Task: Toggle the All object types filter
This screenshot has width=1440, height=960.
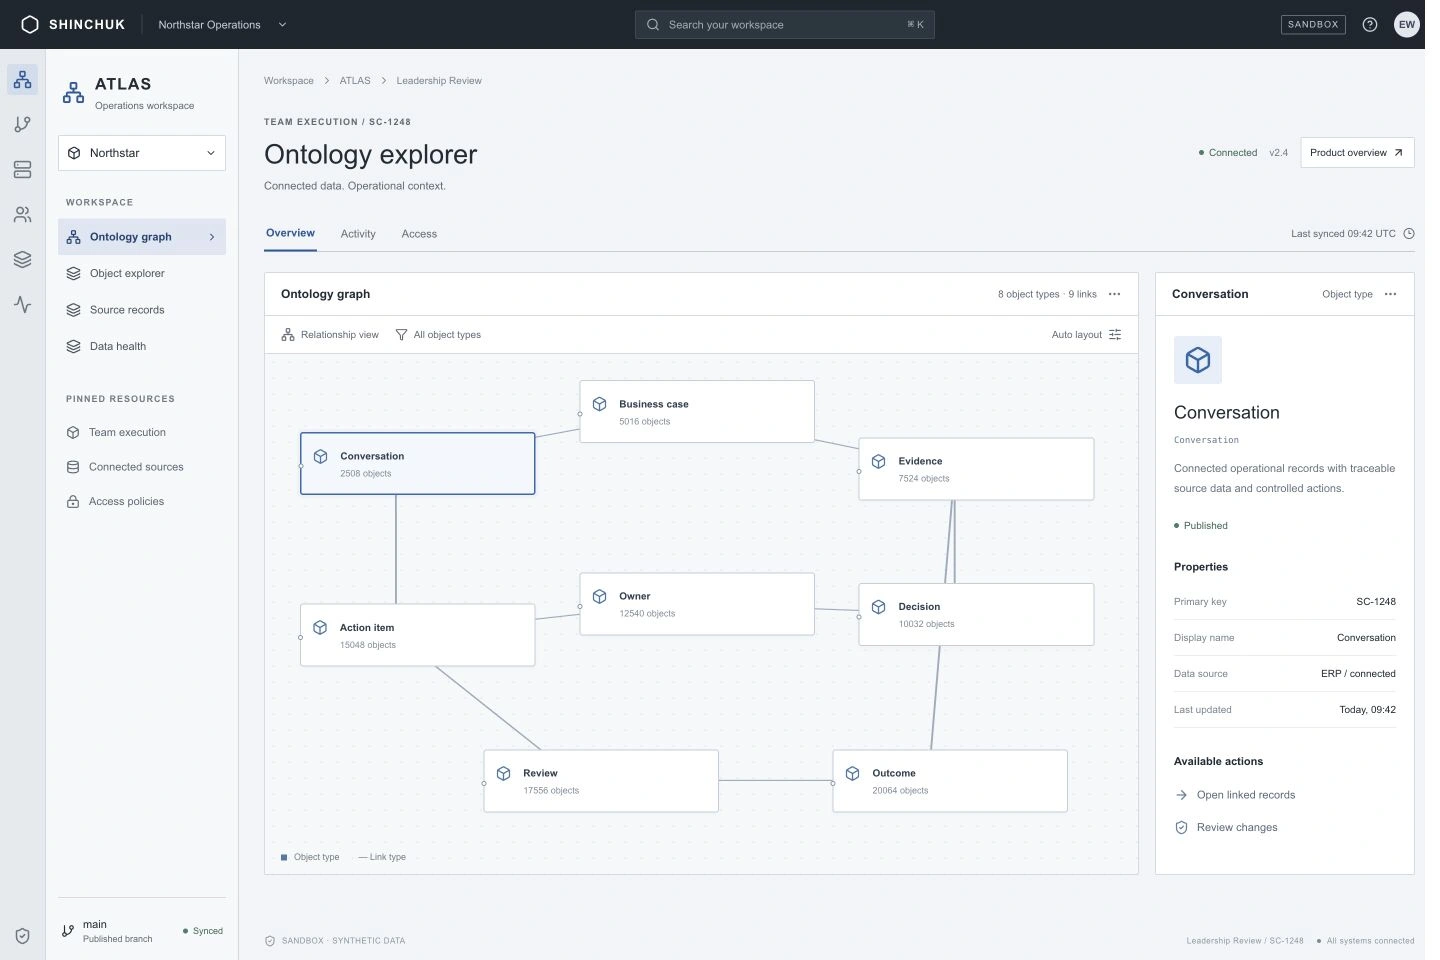Action: pos(438,335)
